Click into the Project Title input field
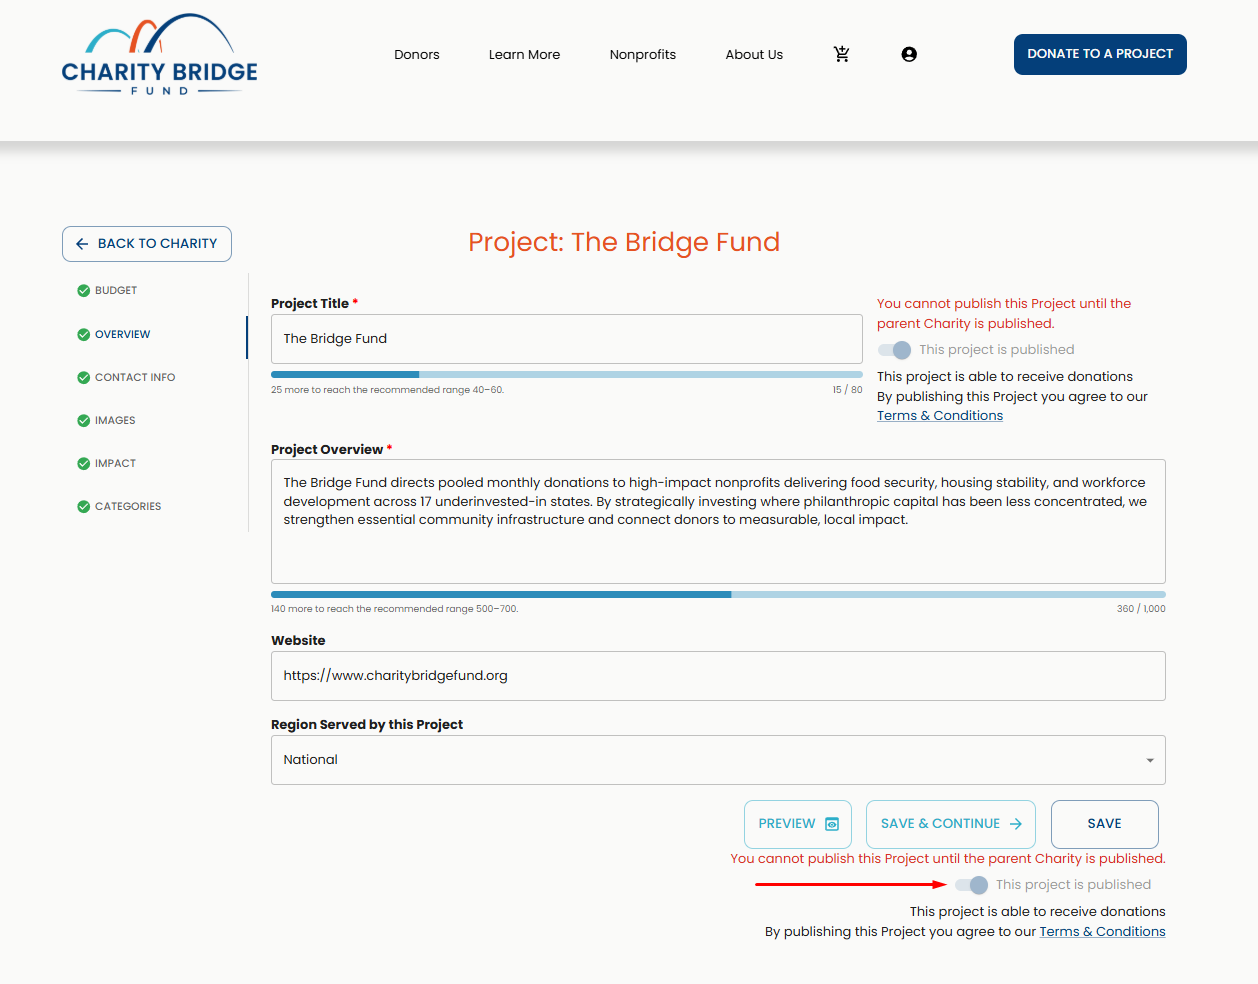This screenshot has height=984, width=1258. click(x=567, y=339)
